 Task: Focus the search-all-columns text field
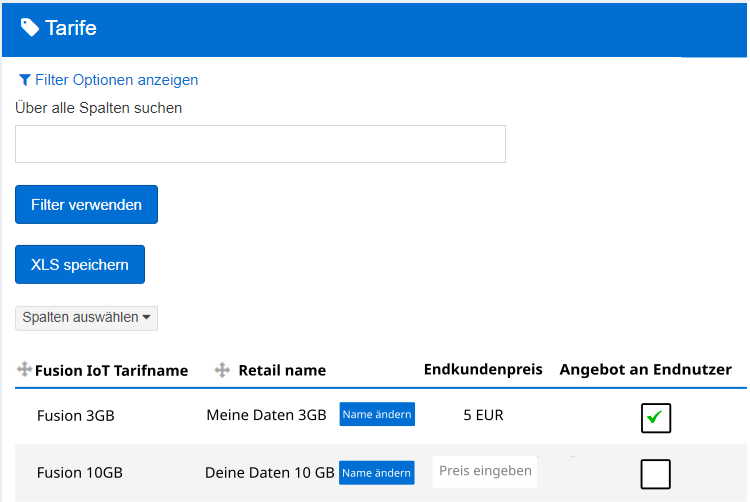tap(260, 144)
